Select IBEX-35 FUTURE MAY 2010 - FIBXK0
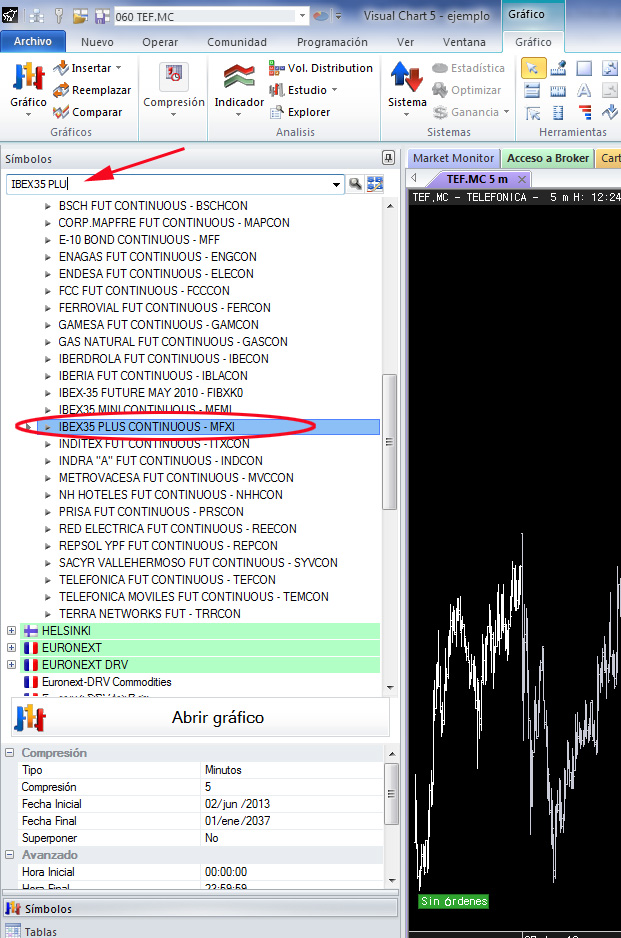The image size is (621, 938). (151, 392)
